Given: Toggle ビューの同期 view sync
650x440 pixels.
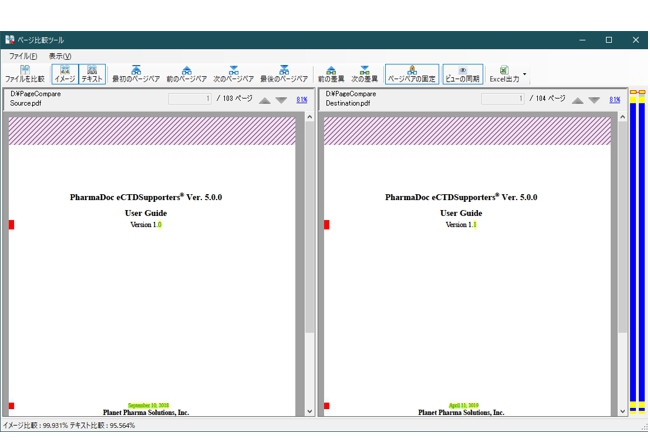Looking at the screenshot, I should (x=463, y=74).
